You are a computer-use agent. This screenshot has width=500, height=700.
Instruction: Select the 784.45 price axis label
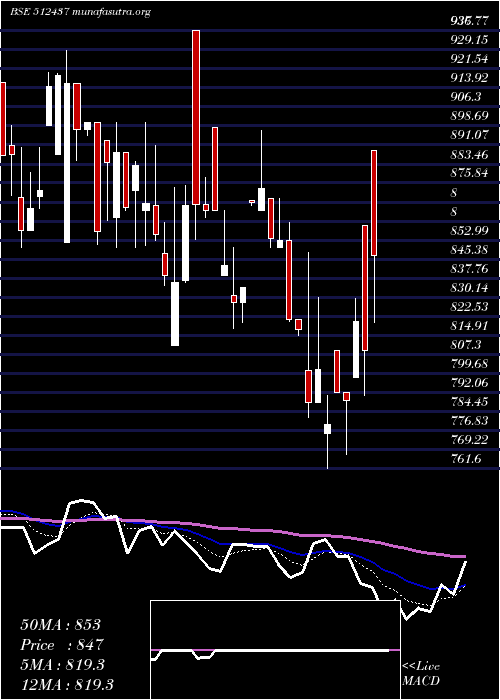click(470, 402)
